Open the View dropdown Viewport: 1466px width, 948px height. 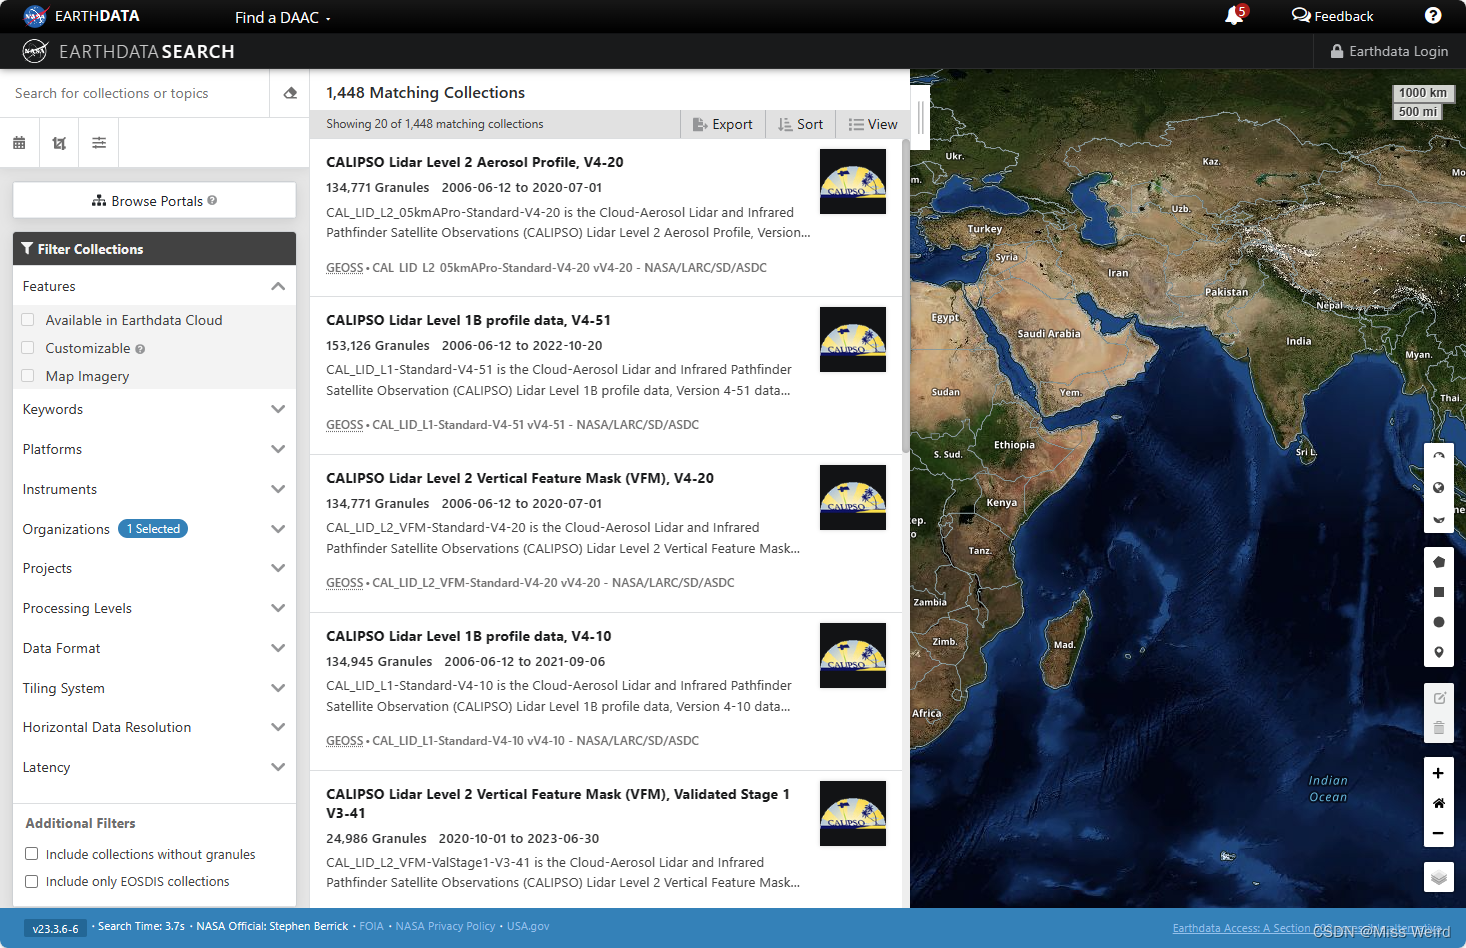point(873,124)
